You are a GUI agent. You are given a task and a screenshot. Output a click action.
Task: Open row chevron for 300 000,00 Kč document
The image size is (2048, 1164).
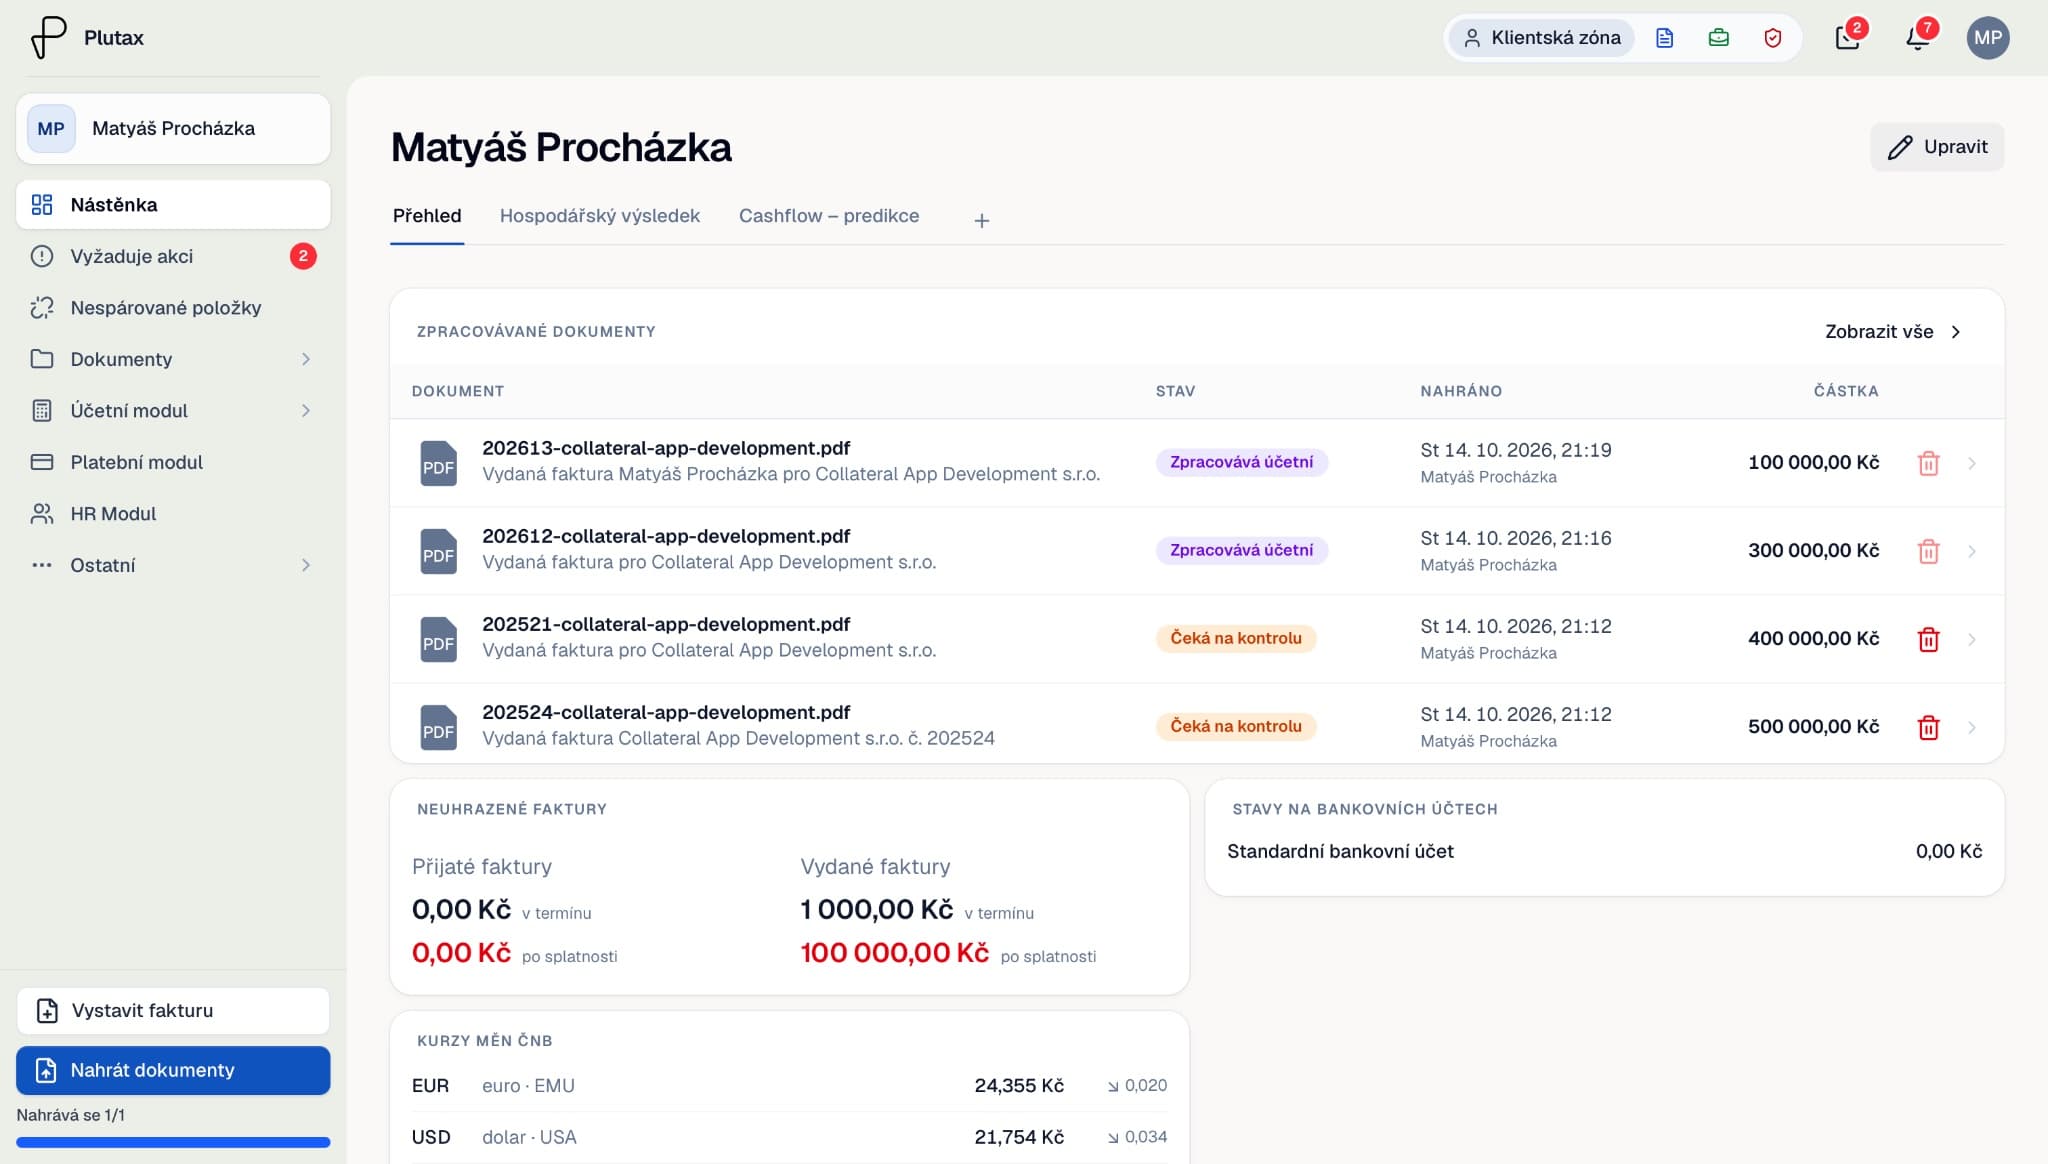[x=1972, y=551]
